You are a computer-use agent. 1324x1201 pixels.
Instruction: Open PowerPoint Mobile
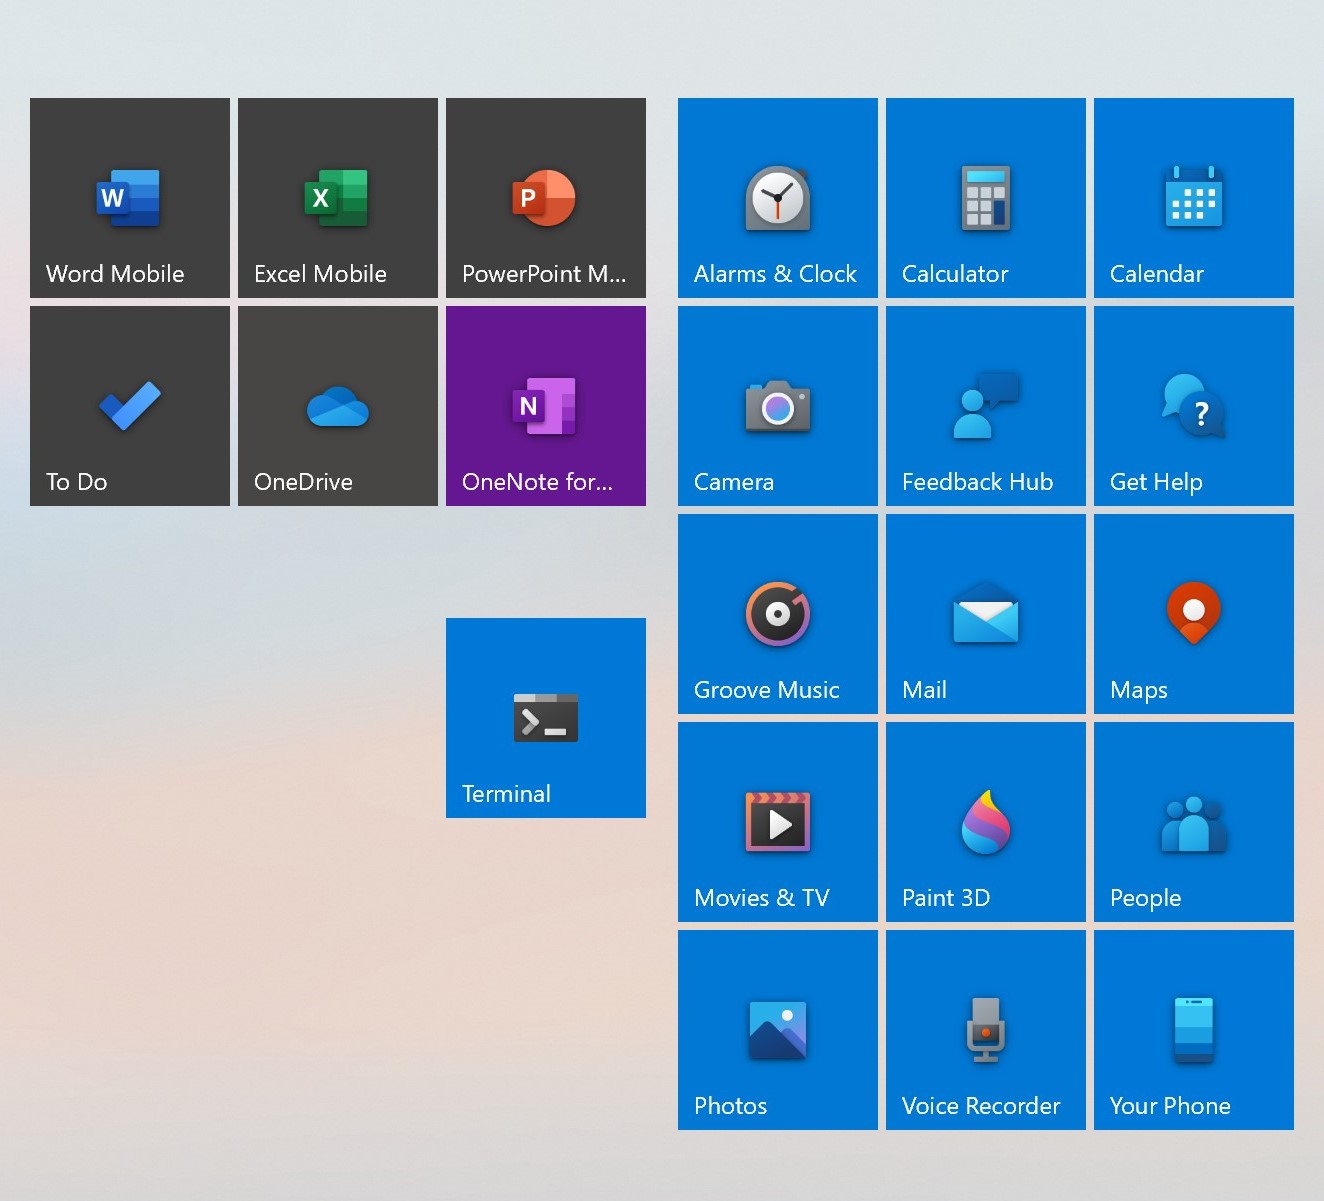point(545,198)
